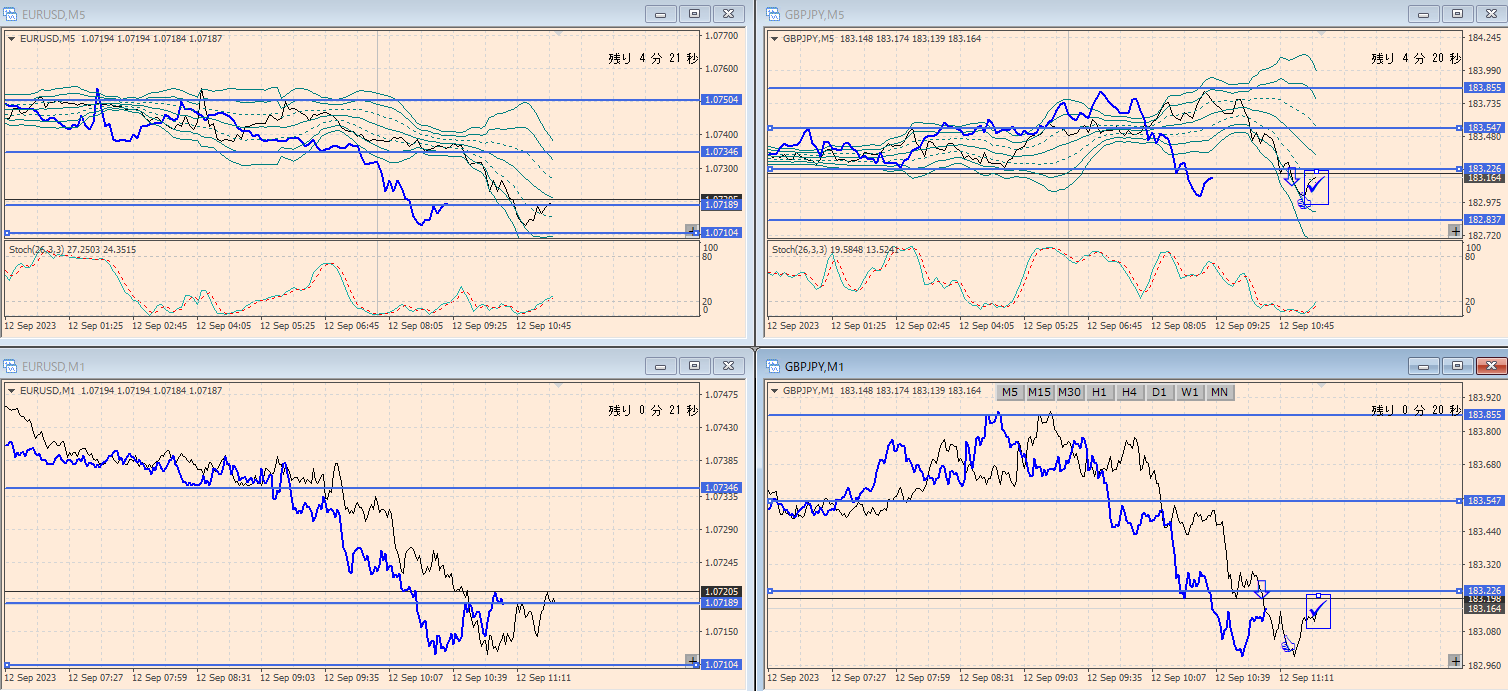Click the GBPJPY,M1 window title icon

[773, 366]
